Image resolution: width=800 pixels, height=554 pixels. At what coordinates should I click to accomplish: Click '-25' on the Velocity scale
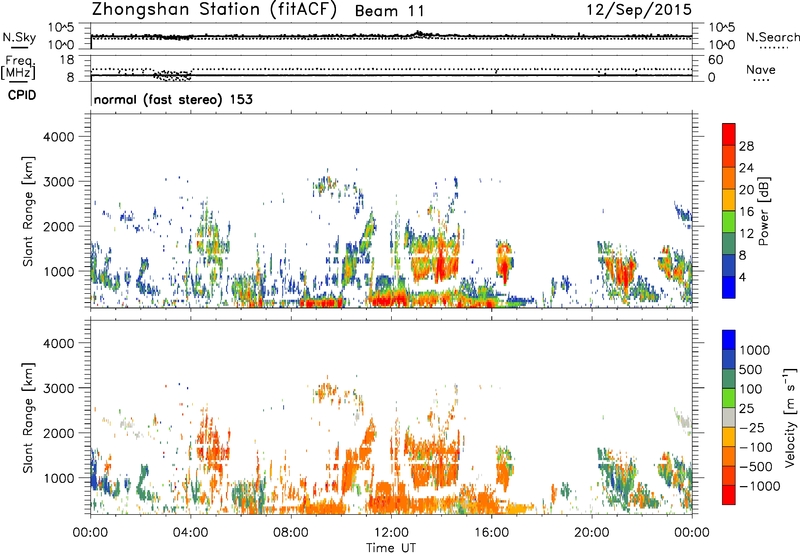(x=752, y=428)
